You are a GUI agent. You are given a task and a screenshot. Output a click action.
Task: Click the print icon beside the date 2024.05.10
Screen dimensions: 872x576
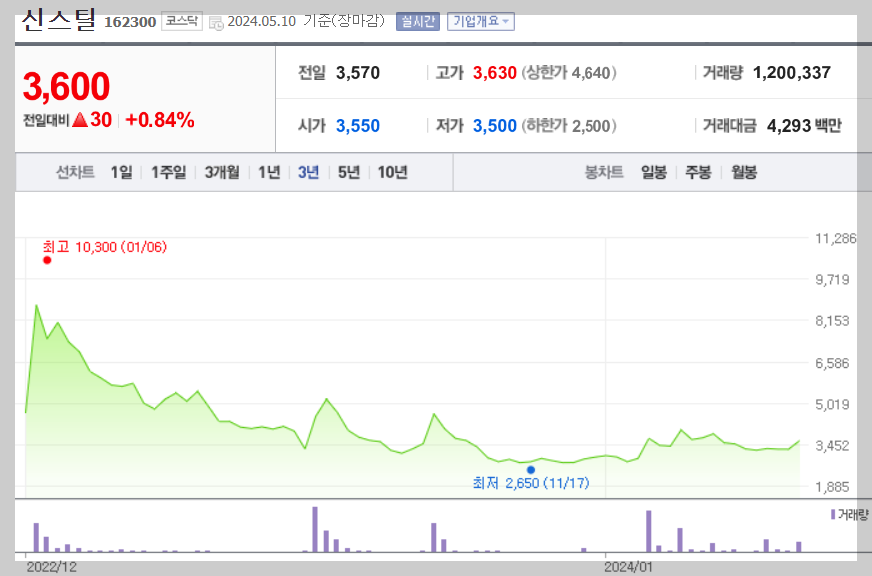[x=216, y=21]
